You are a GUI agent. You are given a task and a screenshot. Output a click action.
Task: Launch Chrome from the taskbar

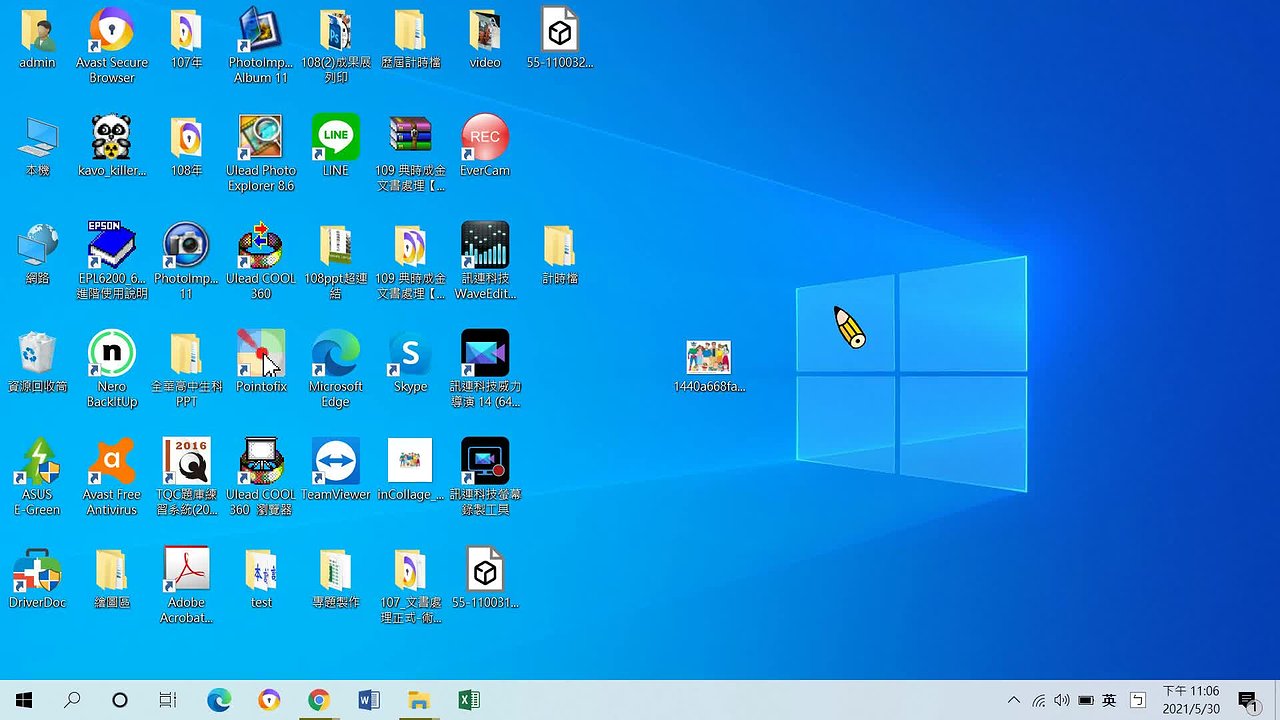point(319,700)
